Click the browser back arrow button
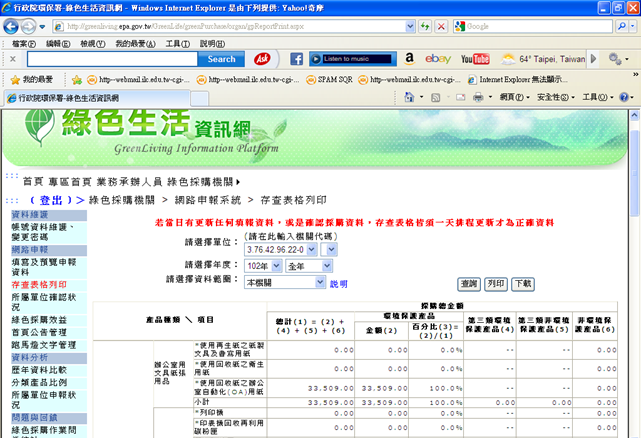Image resolution: width=641 pixels, height=438 pixels. (x=16, y=25)
